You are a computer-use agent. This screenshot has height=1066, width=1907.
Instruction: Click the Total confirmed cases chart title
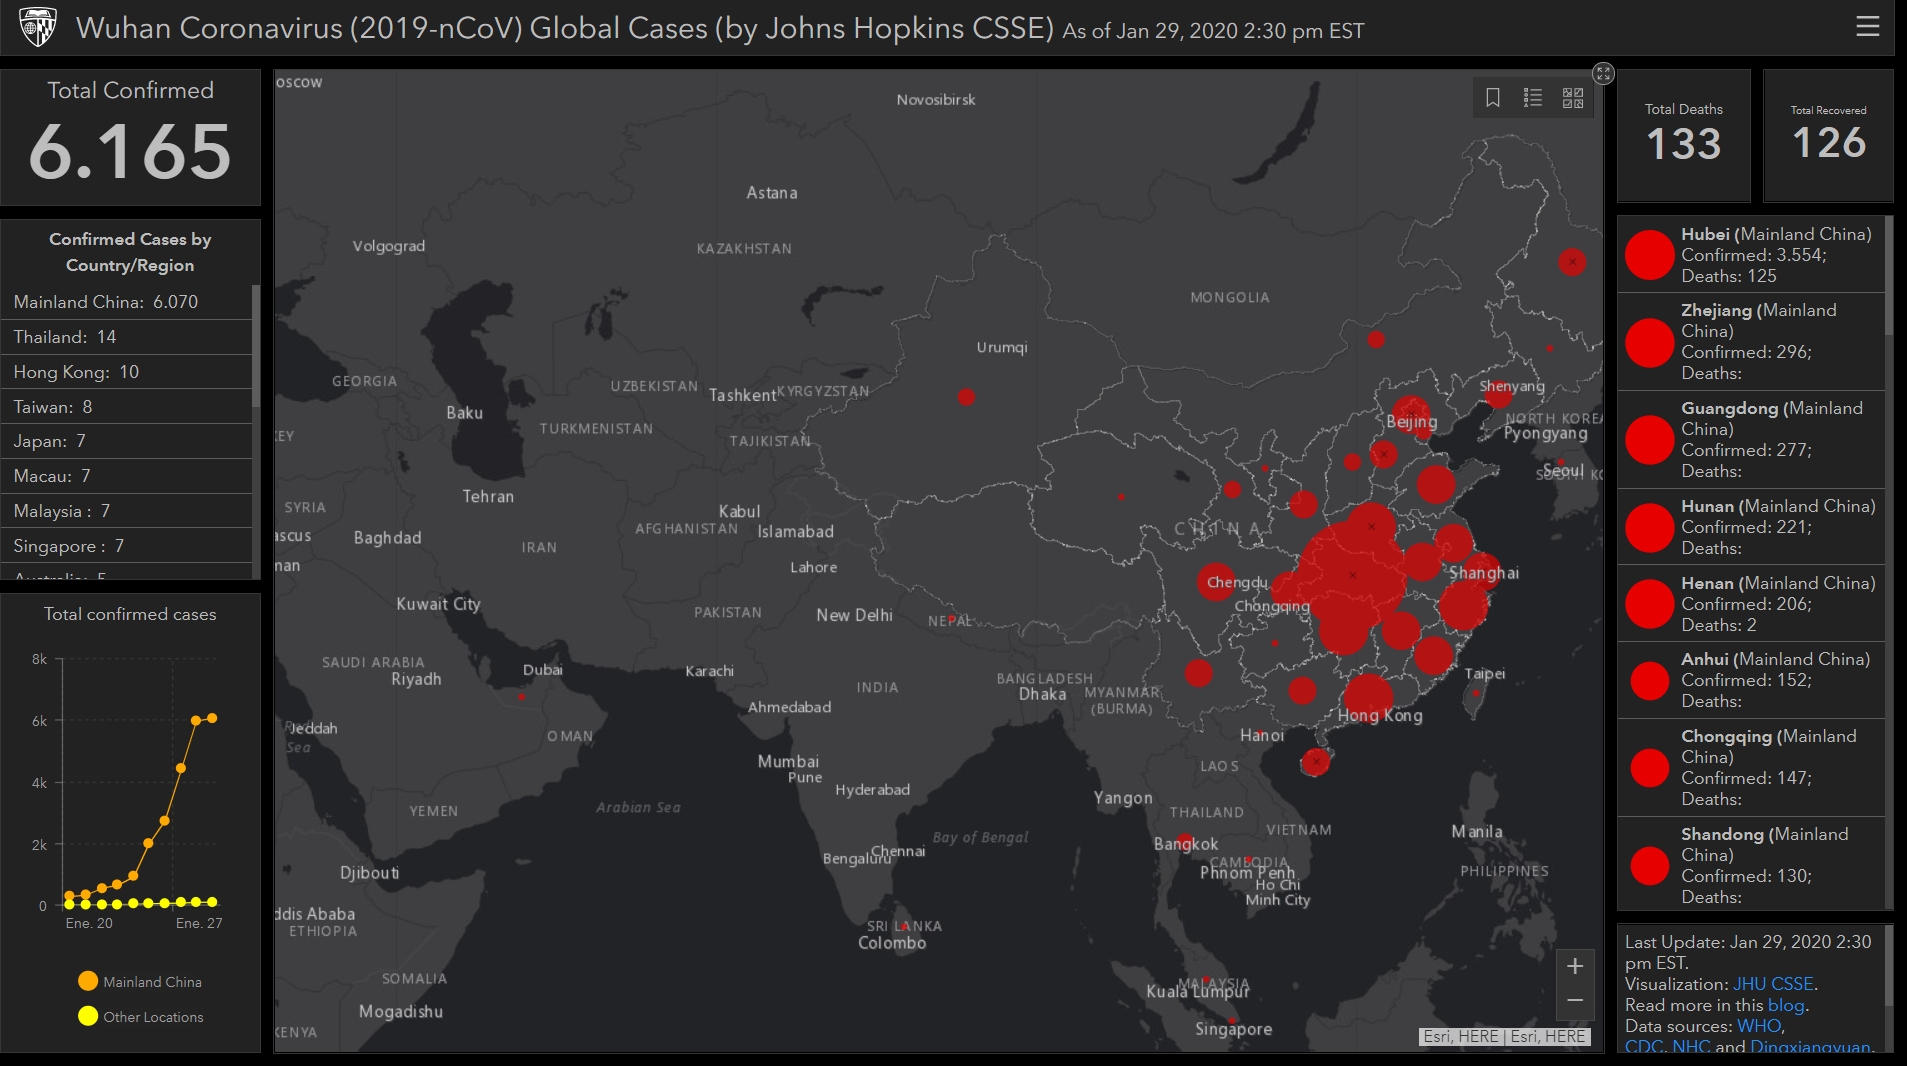[130, 614]
